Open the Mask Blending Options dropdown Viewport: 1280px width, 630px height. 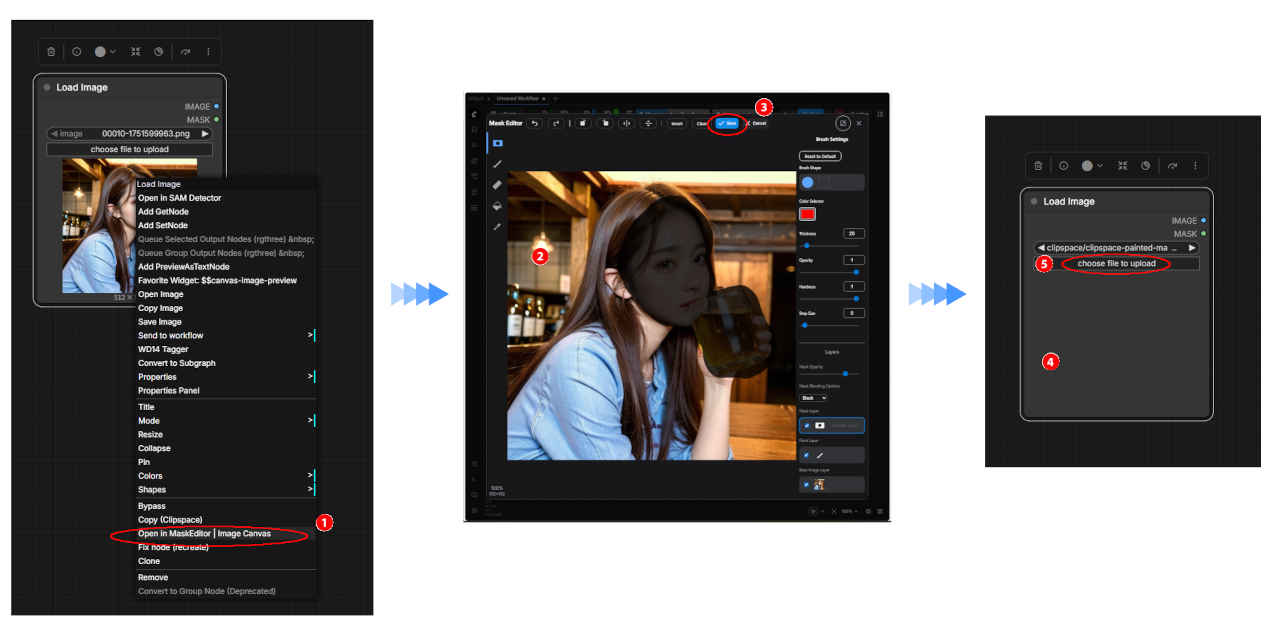(x=813, y=397)
